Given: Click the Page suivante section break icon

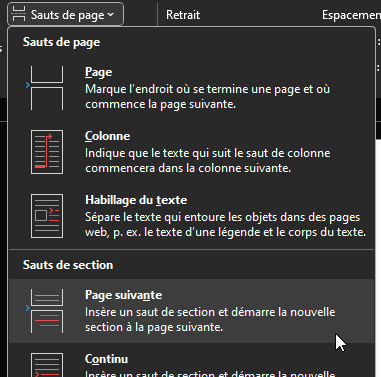Looking at the screenshot, I should pos(46,311).
